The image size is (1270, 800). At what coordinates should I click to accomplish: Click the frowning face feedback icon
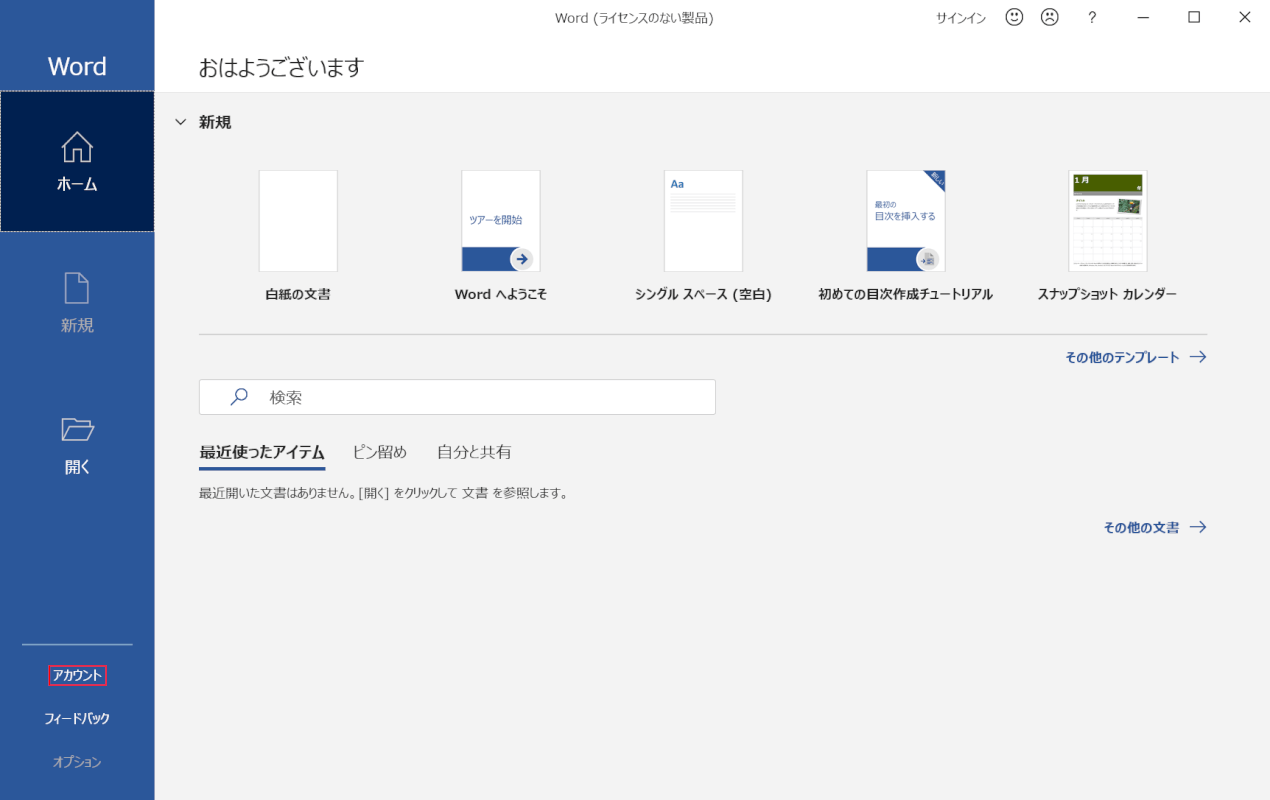click(1049, 17)
